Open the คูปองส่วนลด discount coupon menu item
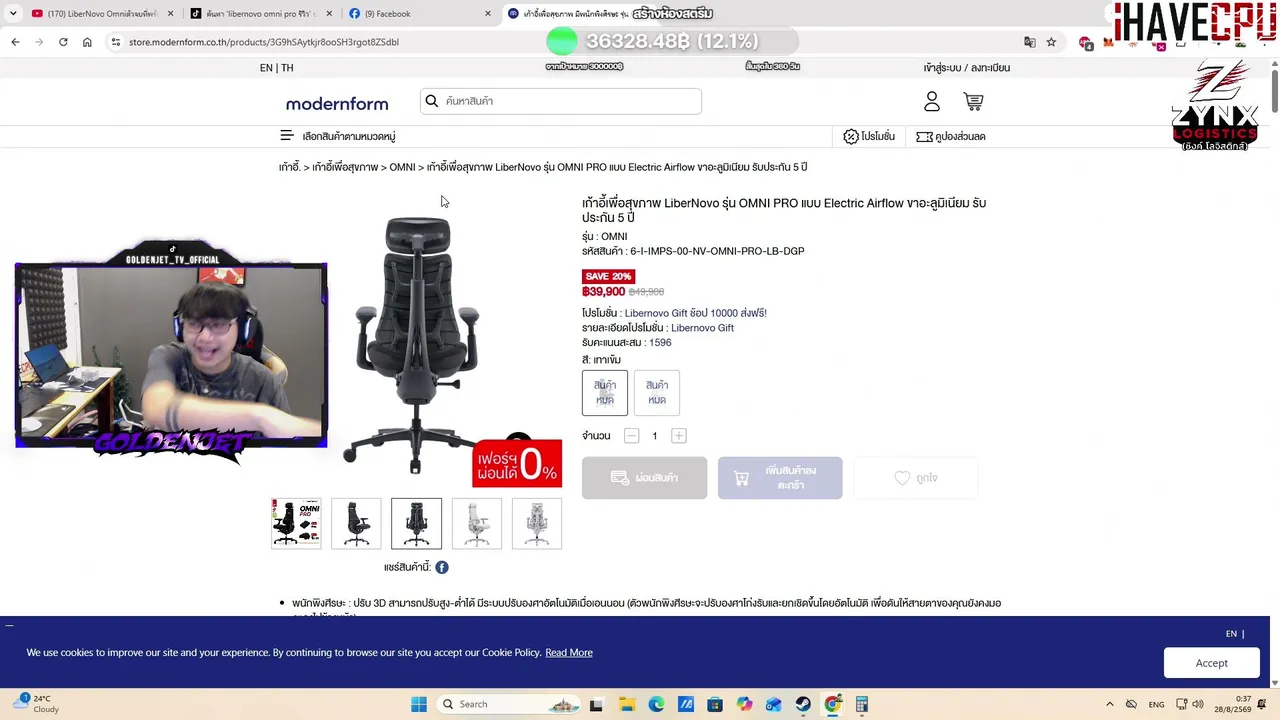The image size is (1280, 720). [x=951, y=136]
